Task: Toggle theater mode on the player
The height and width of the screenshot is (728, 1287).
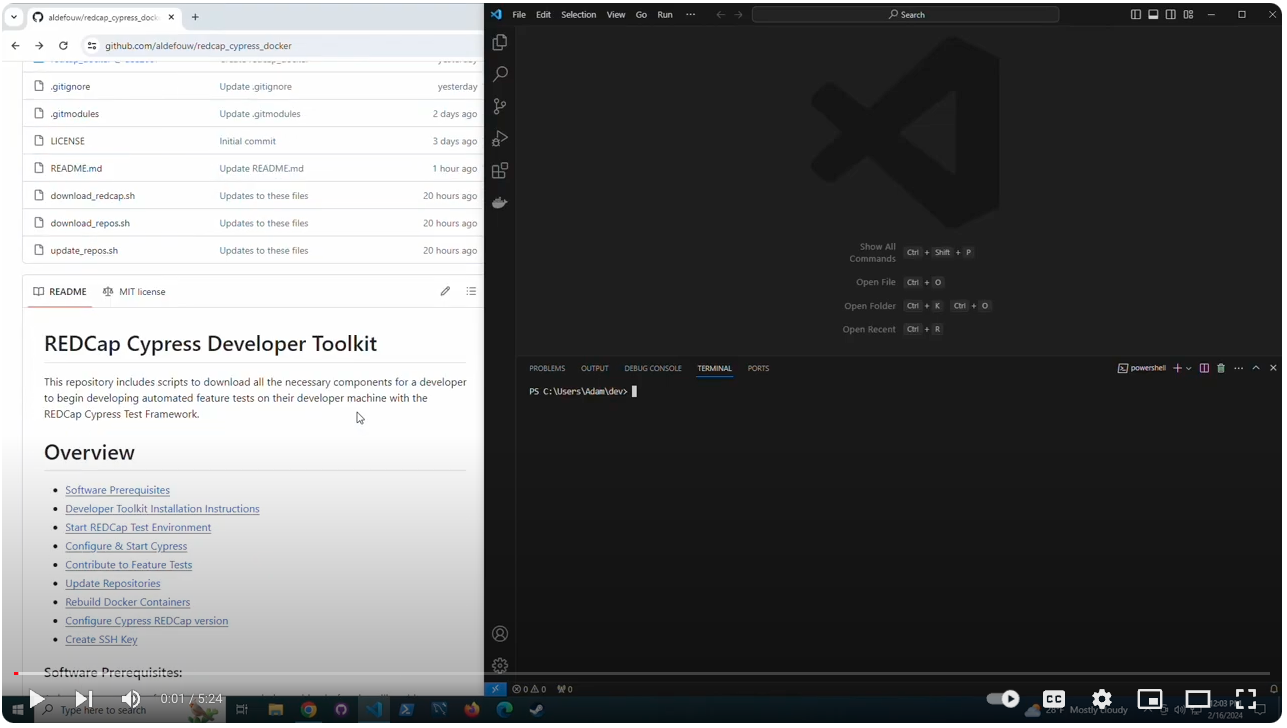Action: 1198,699
